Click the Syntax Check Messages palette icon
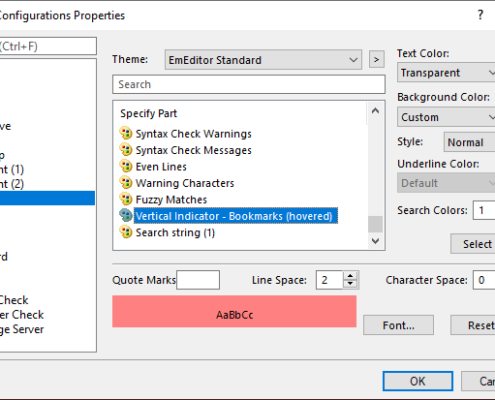Screen dimensions: 495x400 click(126, 150)
